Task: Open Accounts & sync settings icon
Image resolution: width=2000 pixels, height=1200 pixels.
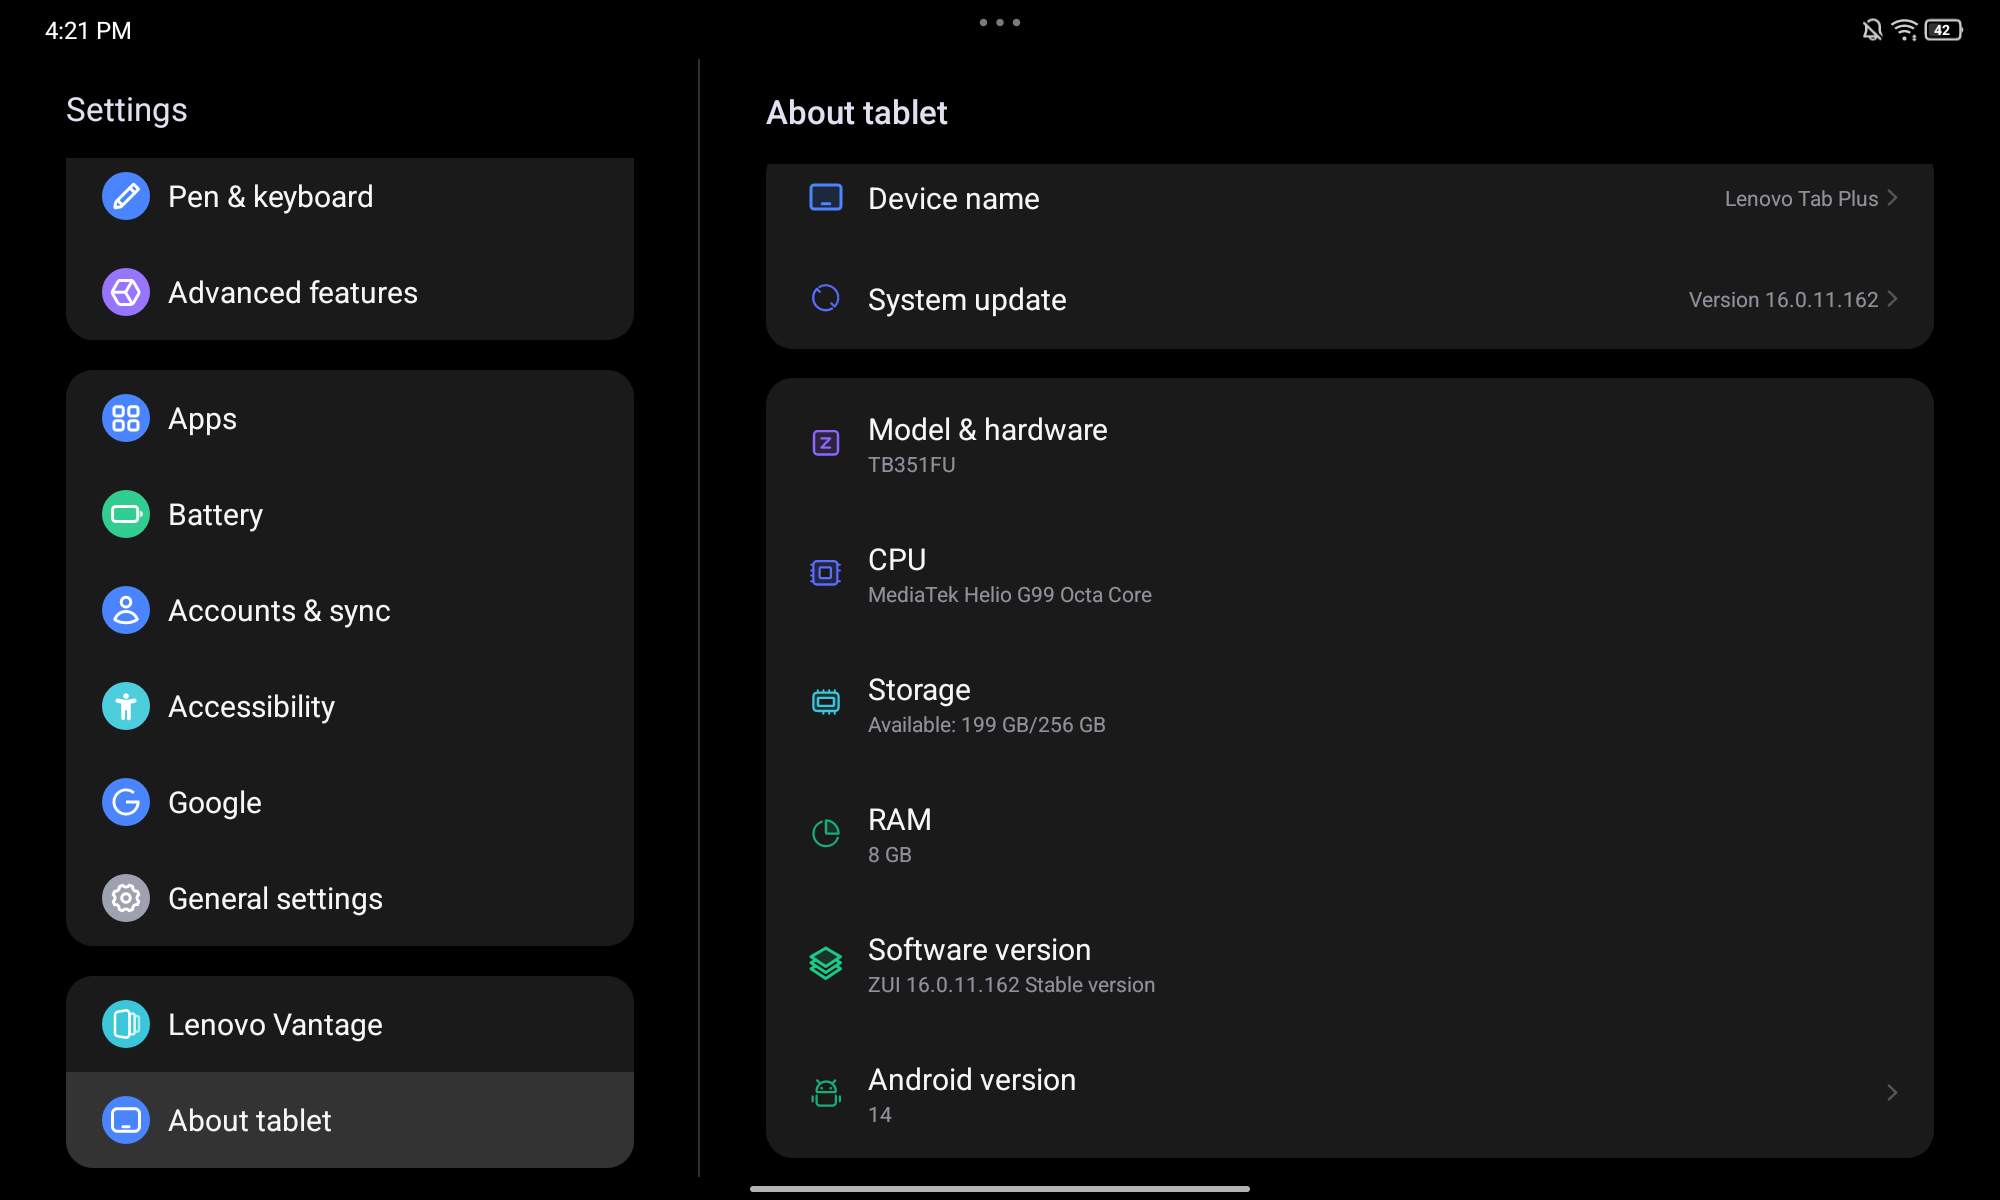Action: click(x=124, y=610)
